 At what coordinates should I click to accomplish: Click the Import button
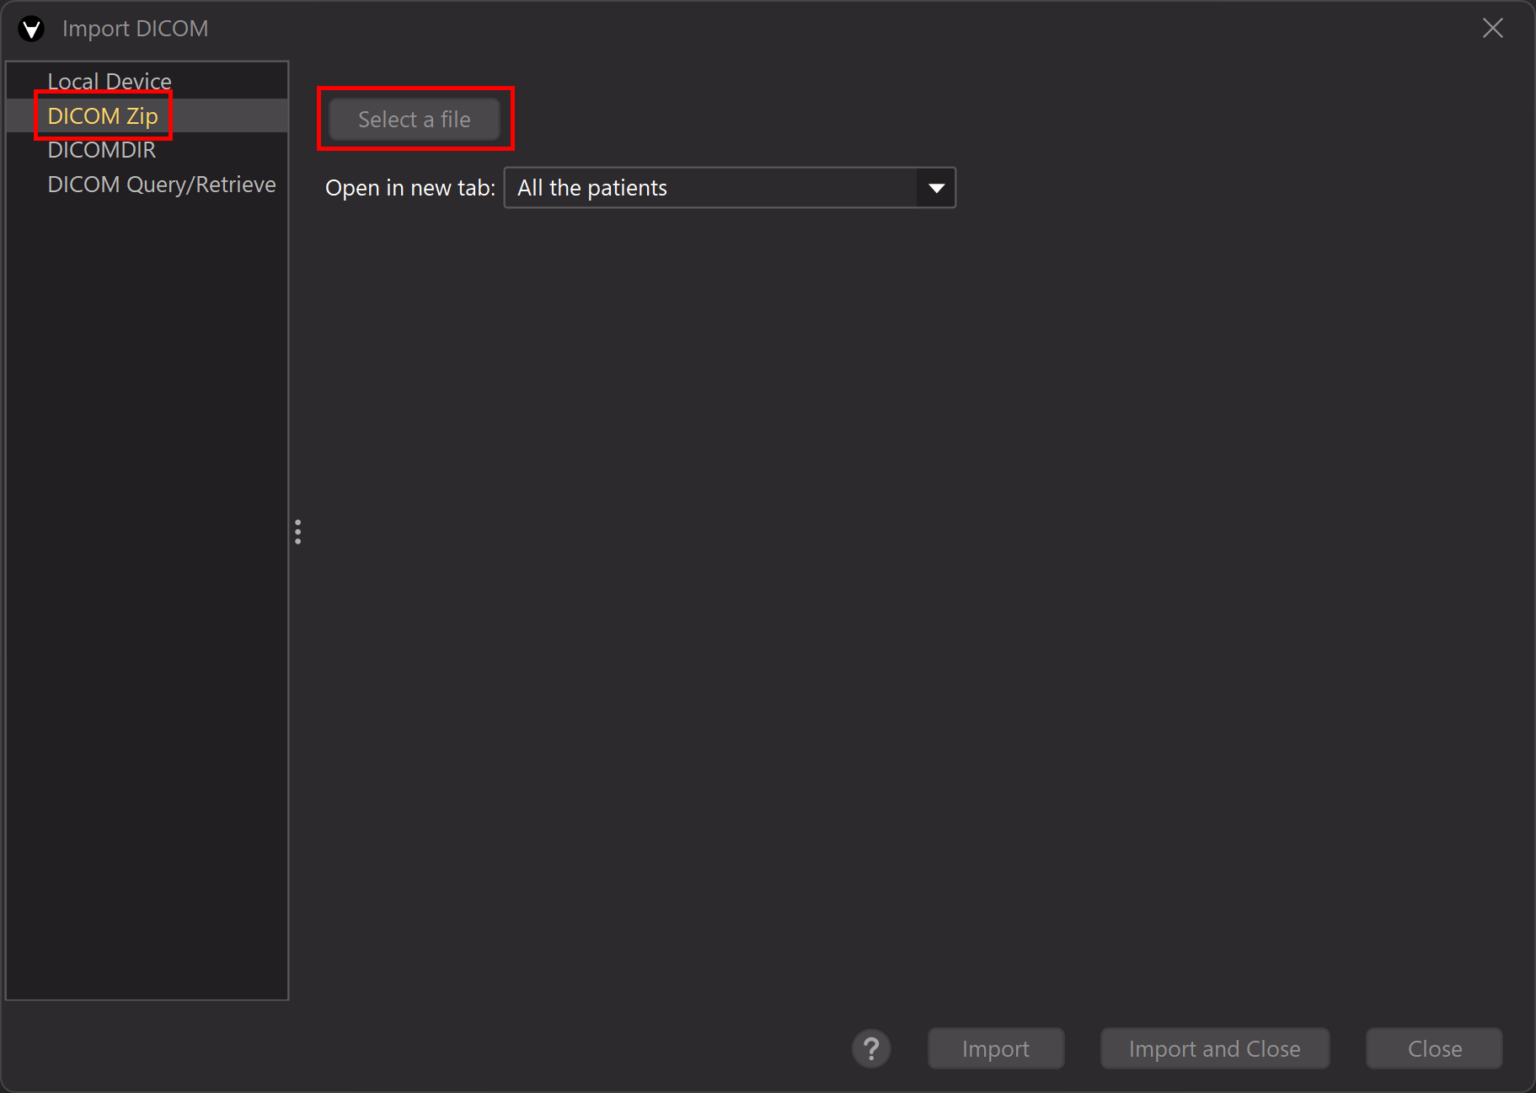click(995, 1048)
